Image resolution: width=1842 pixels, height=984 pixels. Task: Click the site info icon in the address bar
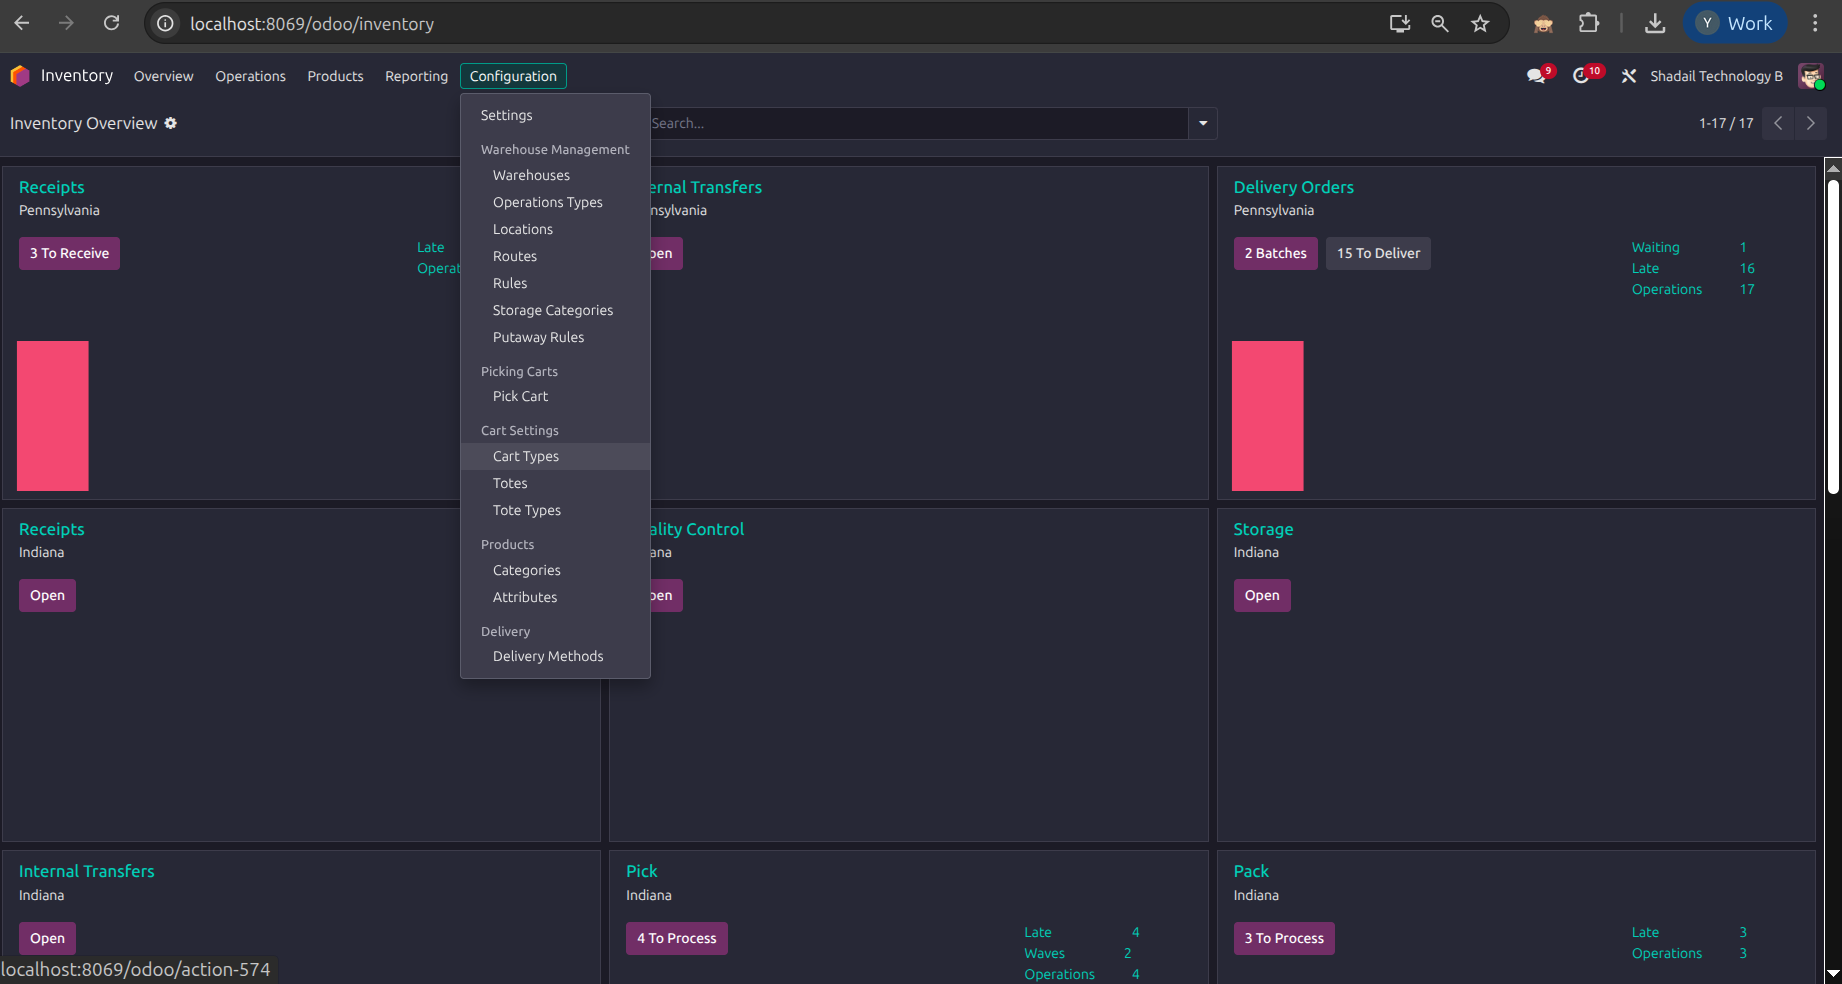(x=165, y=23)
